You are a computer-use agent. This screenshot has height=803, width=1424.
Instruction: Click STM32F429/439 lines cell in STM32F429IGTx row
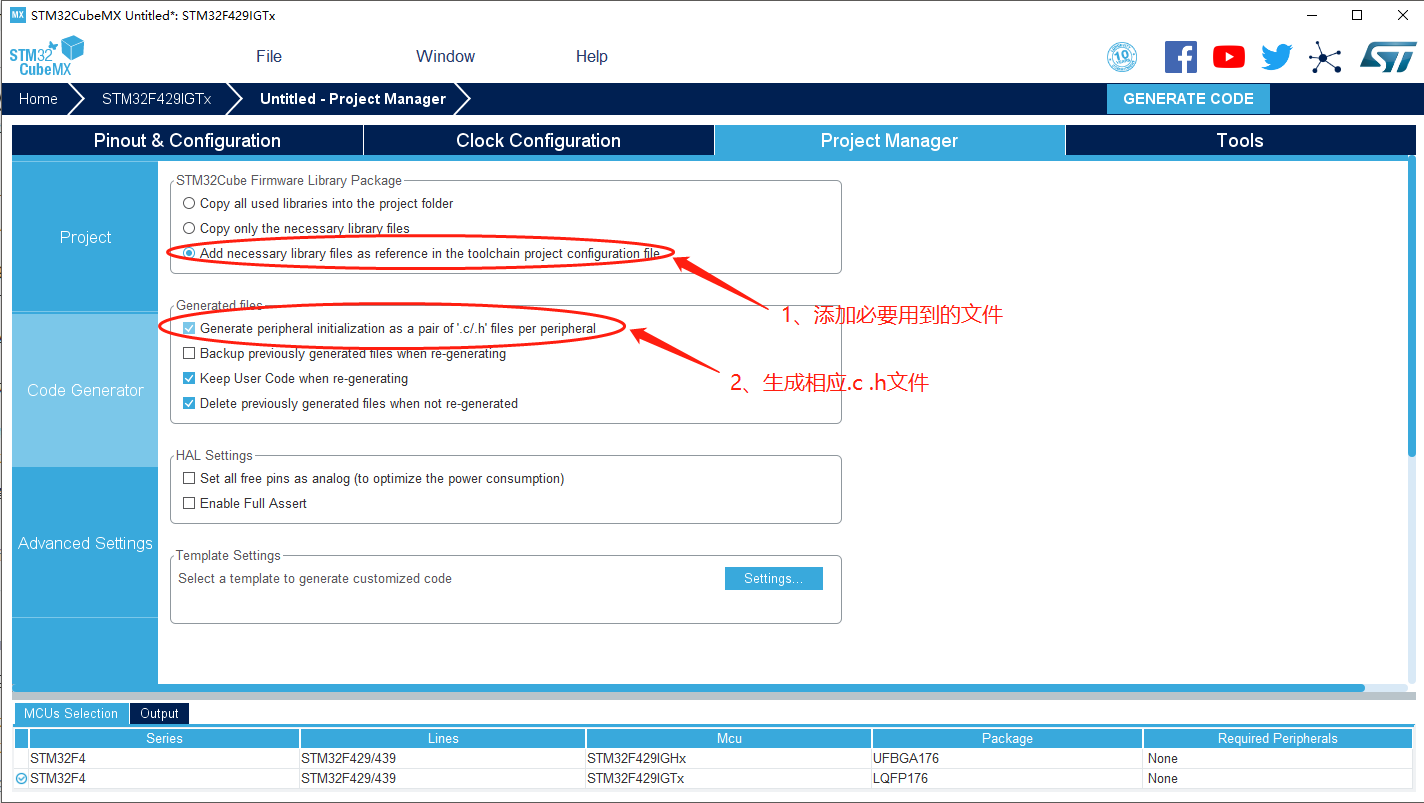point(443,778)
